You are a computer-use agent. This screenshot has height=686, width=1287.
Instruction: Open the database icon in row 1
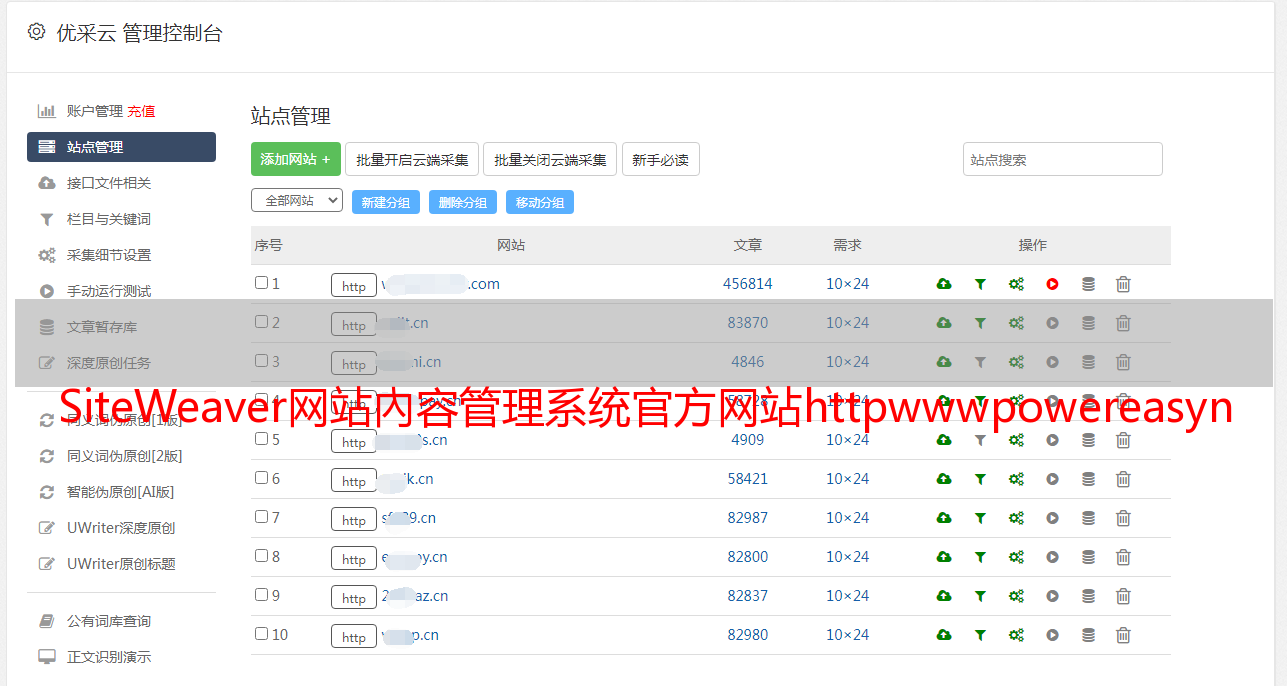tap(1088, 284)
